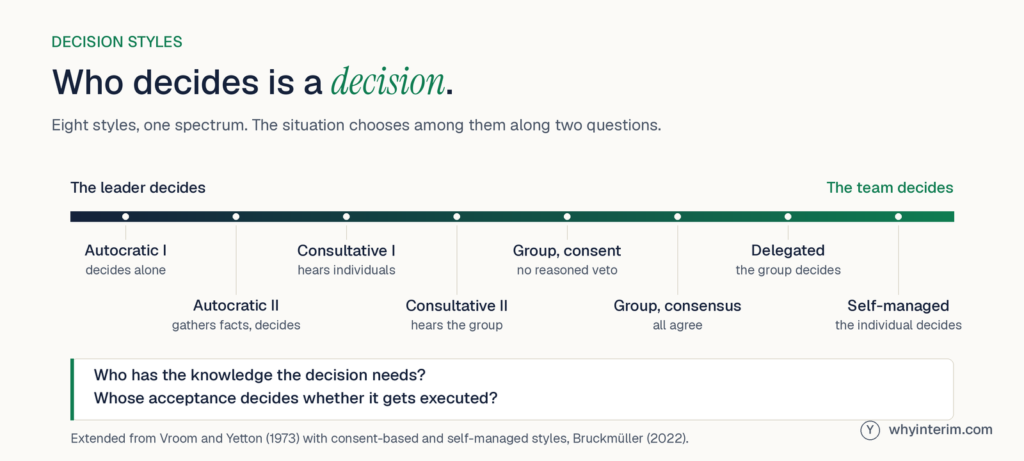Click "The leader decides" heading
Image resolution: width=1024 pixels, height=461 pixels.
(138, 188)
